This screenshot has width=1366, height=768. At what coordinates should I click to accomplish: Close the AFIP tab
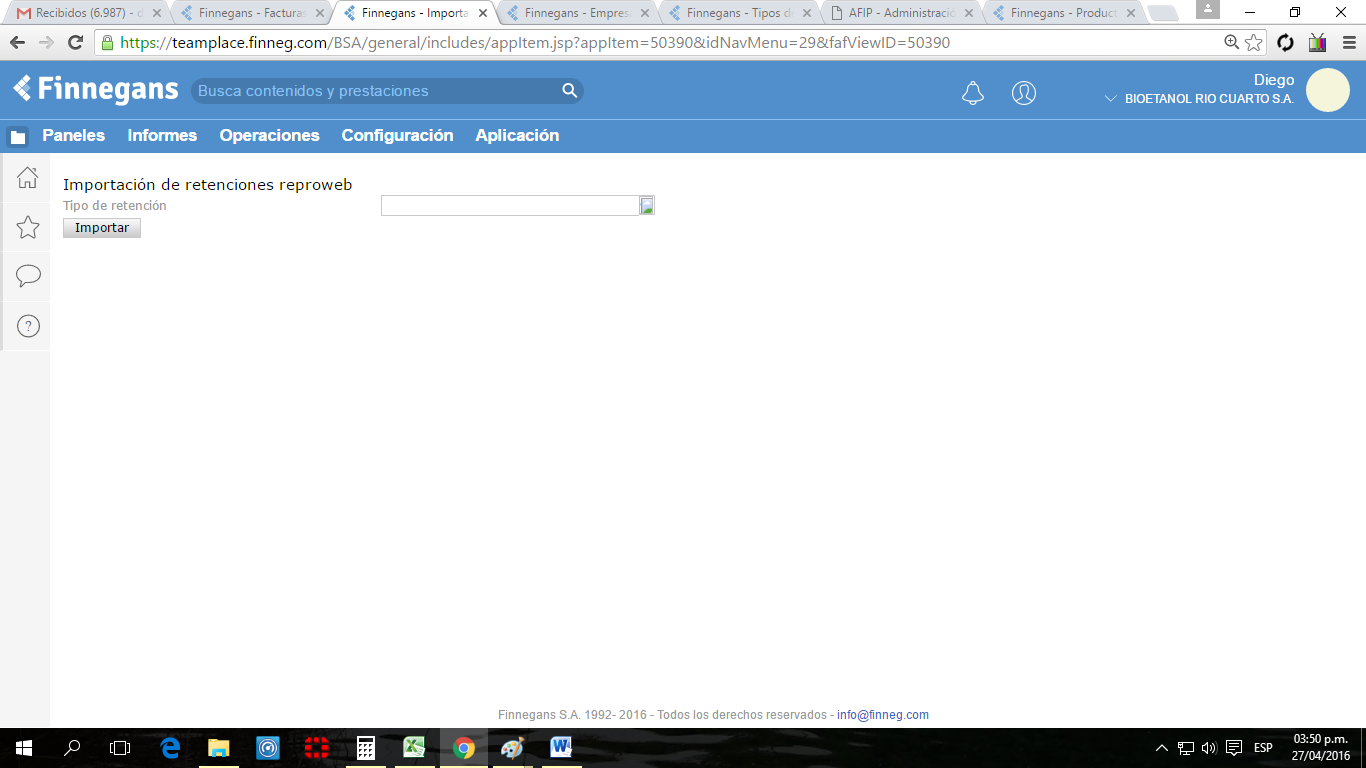pyautogui.click(x=969, y=13)
